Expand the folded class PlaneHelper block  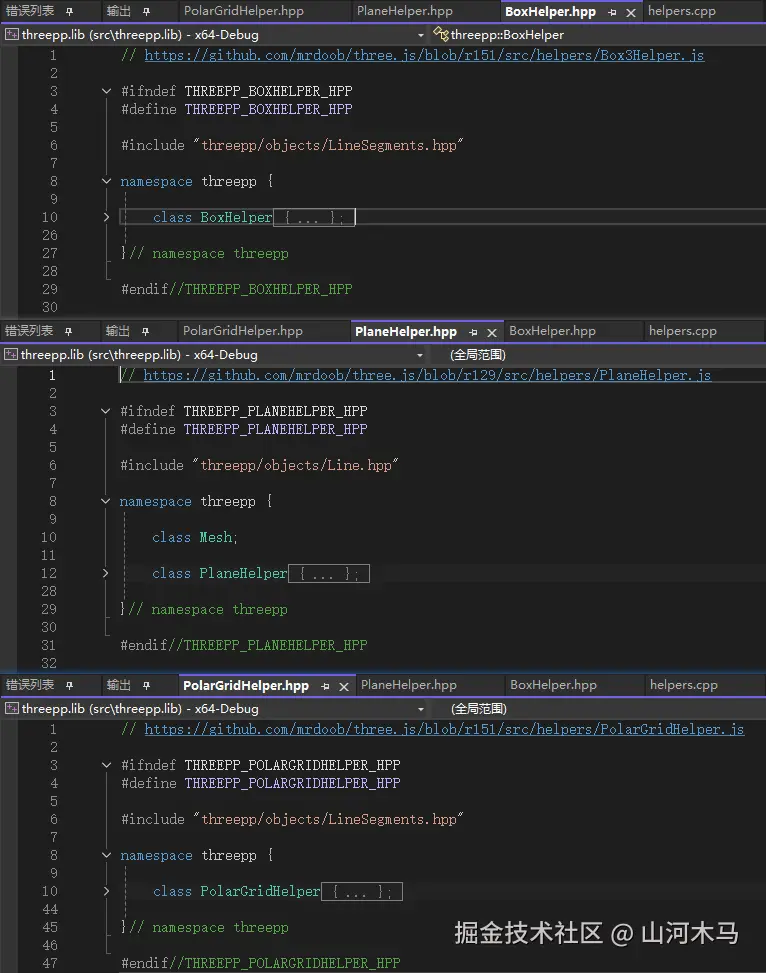(105, 573)
